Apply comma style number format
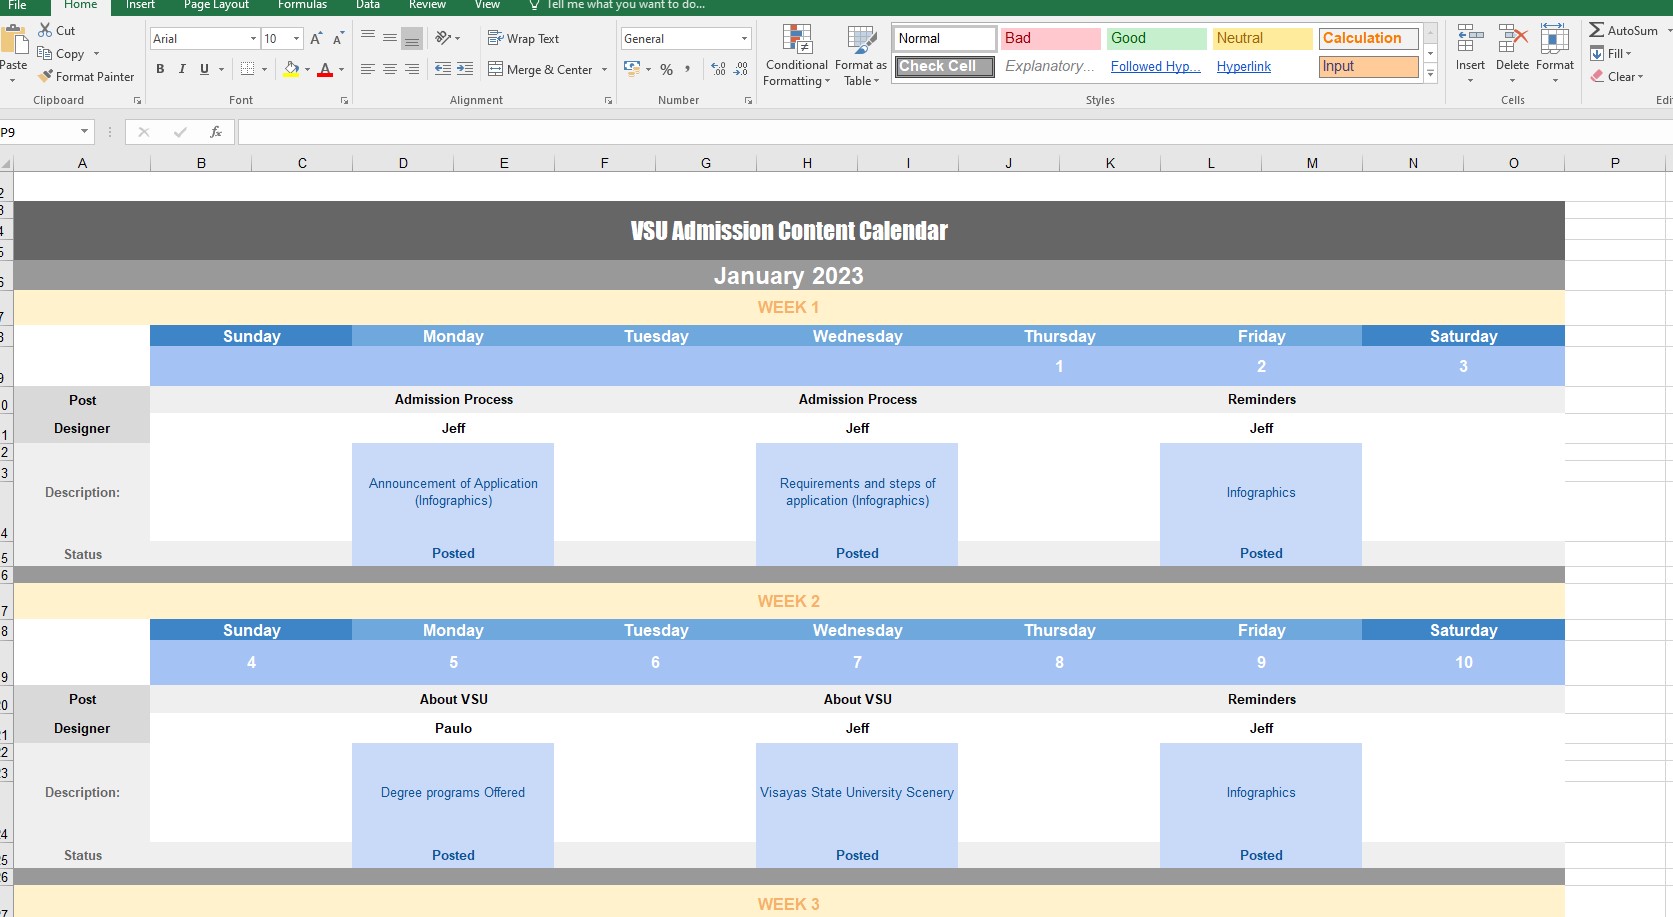Image resolution: width=1673 pixels, height=917 pixels. pyautogui.click(x=688, y=69)
